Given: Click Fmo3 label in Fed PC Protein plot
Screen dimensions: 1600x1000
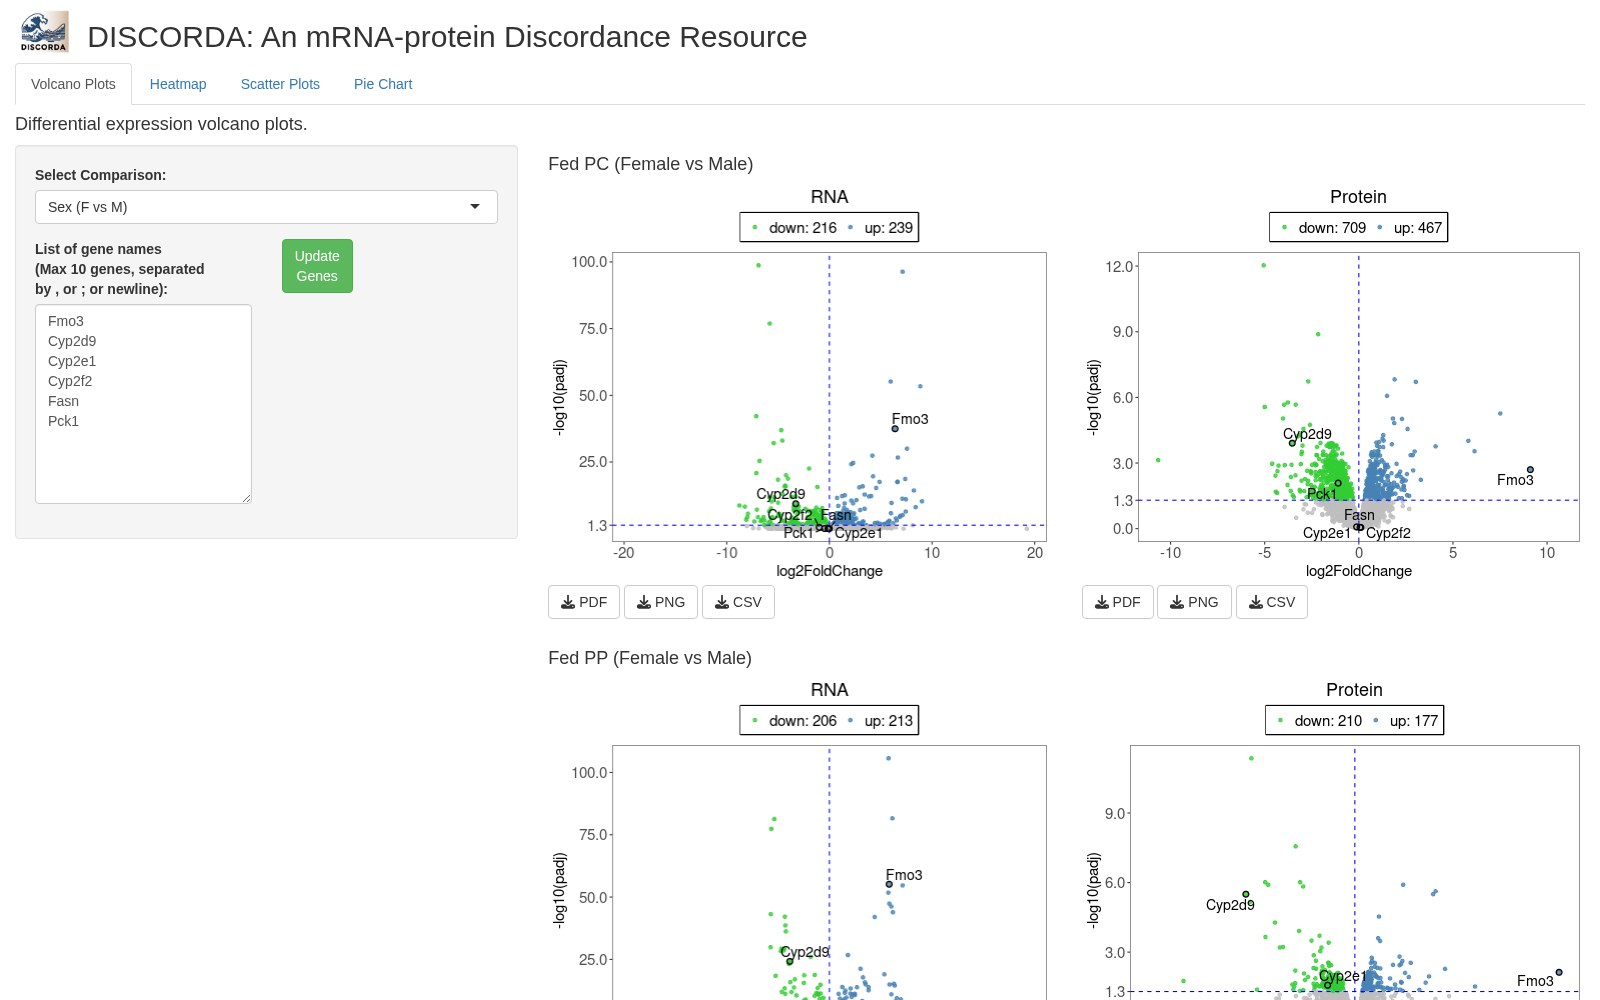Looking at the screenshot, I should coord(1515,480).
